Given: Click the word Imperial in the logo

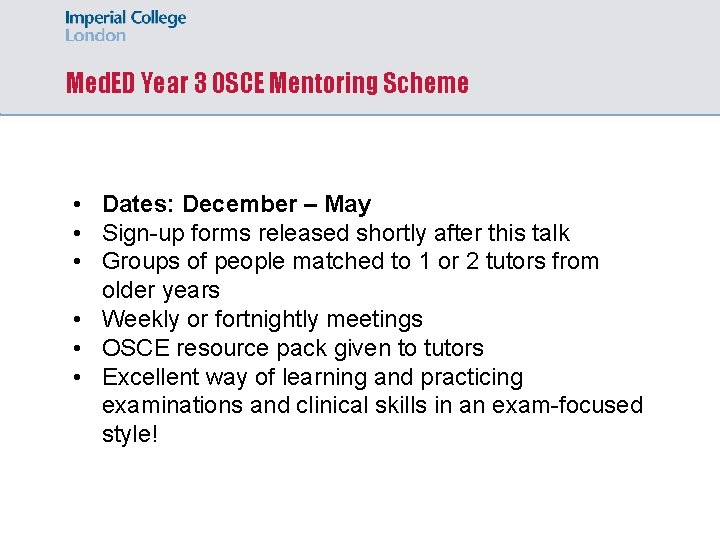Looking at the screenshot, I should click(96, 19).
